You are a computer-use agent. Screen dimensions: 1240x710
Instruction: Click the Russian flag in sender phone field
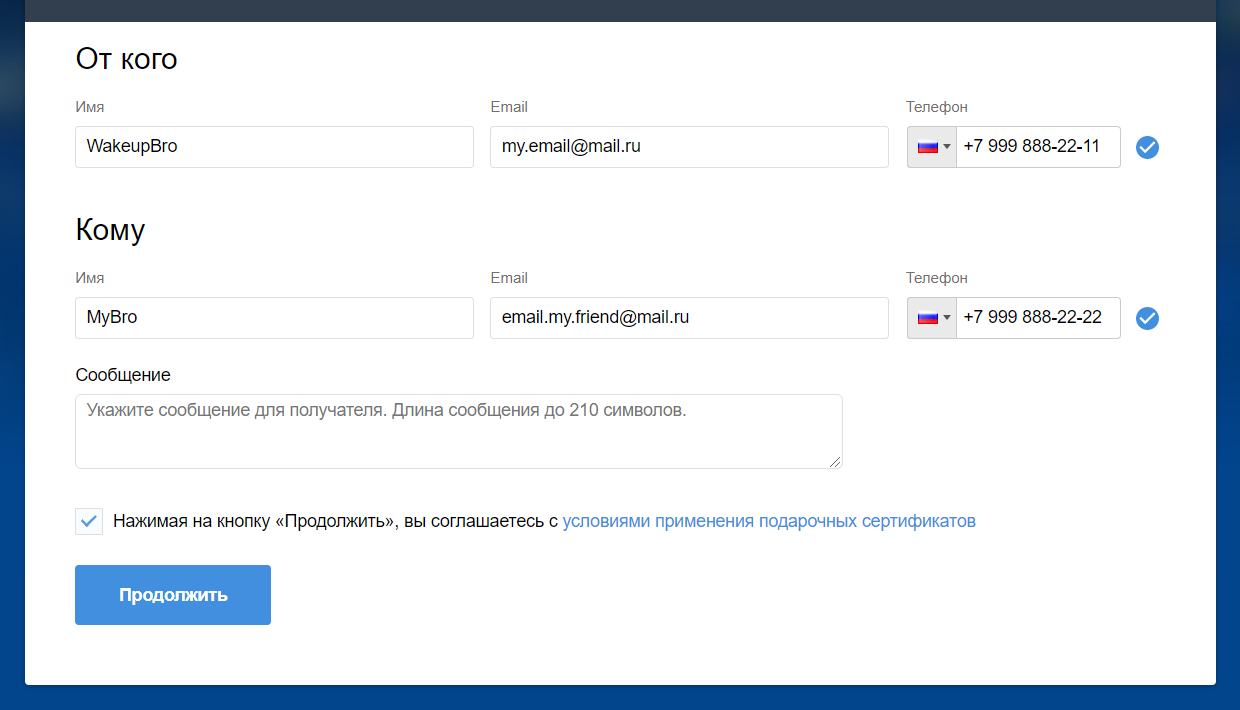927,147
